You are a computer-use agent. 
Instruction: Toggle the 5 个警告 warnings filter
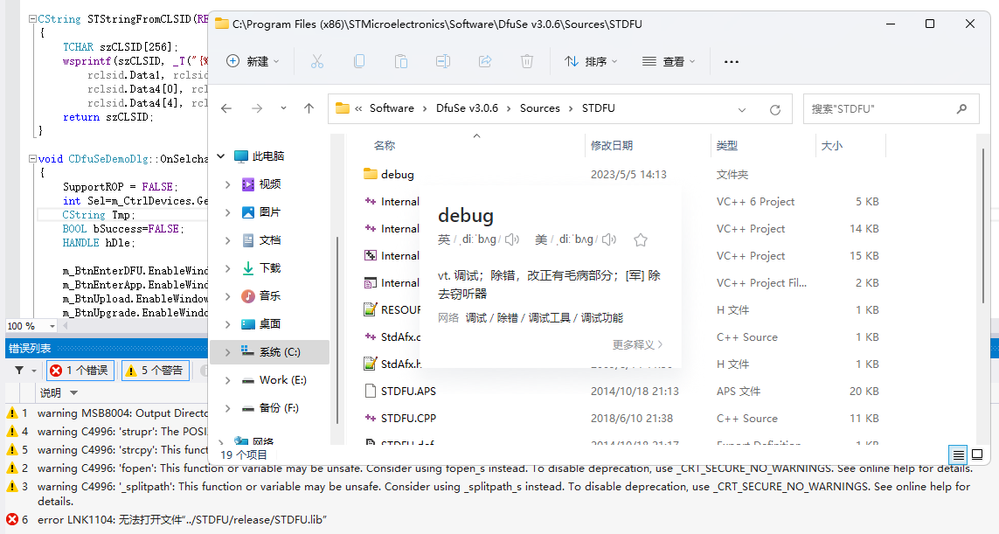click(x=155, y=370)
